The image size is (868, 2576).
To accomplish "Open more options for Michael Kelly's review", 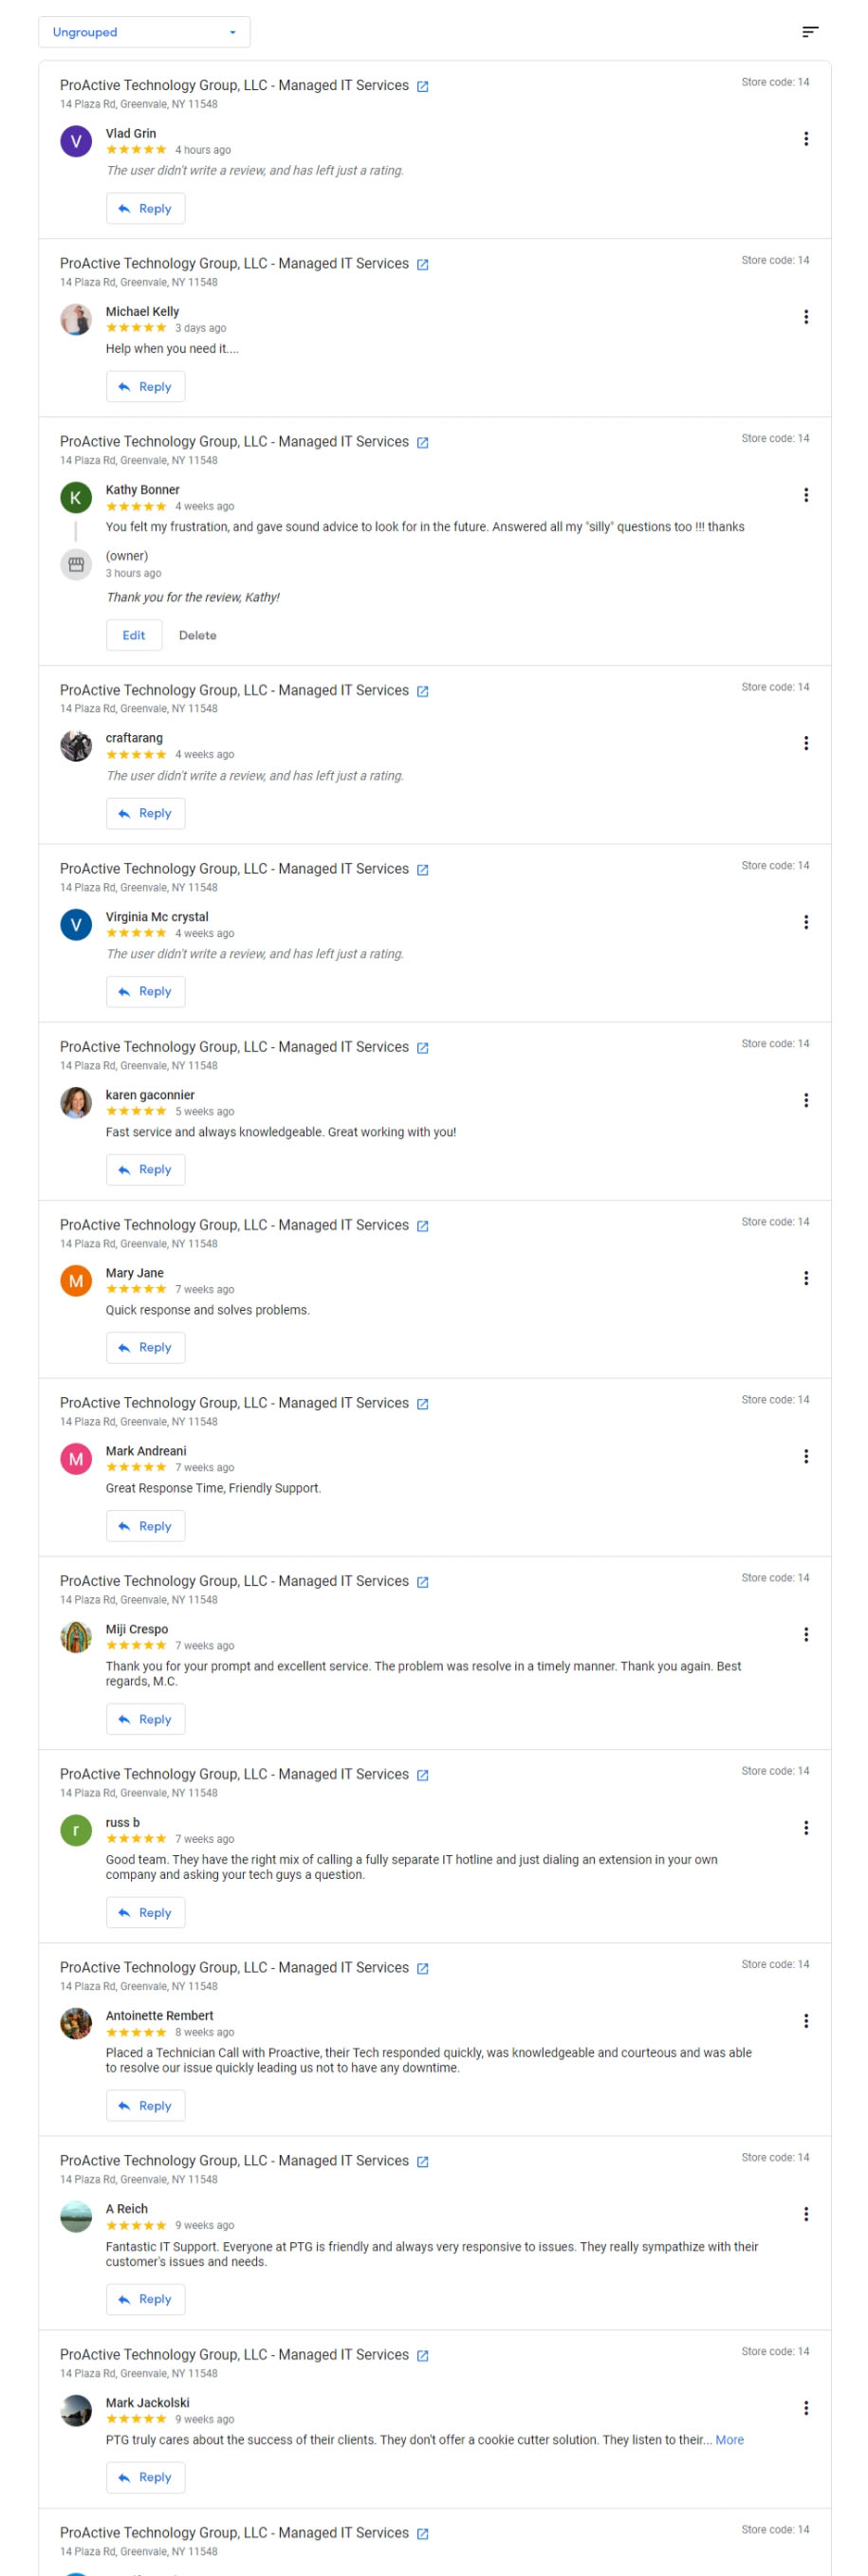I will point(806,317).
